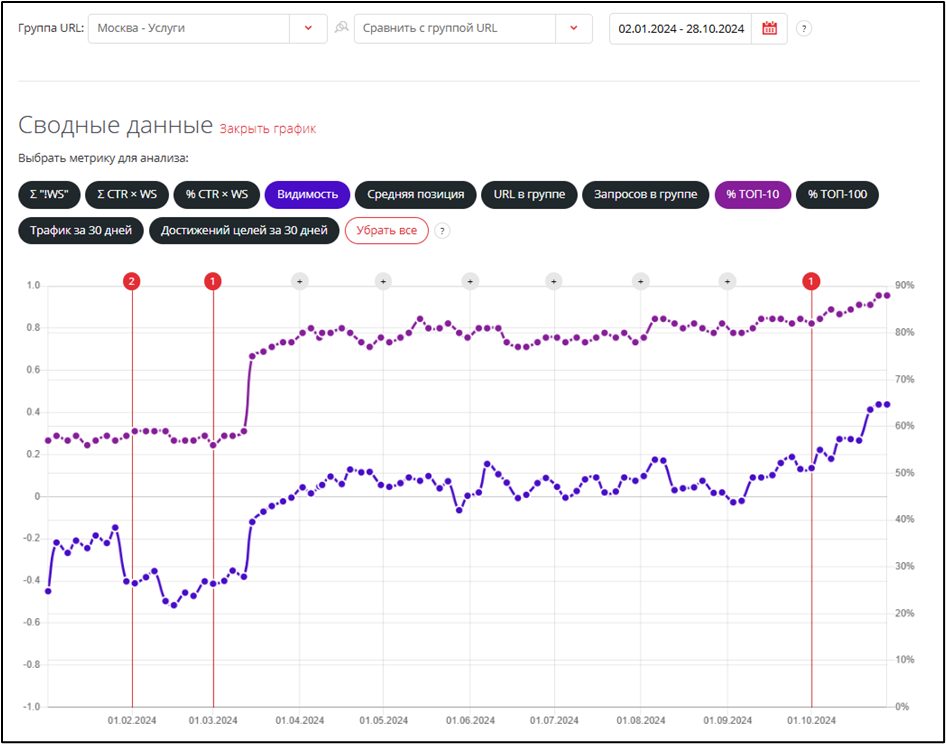This screenshot has width=946, height=744.
Task: Toggle the Видимость metric off
Action: [307, 194]
